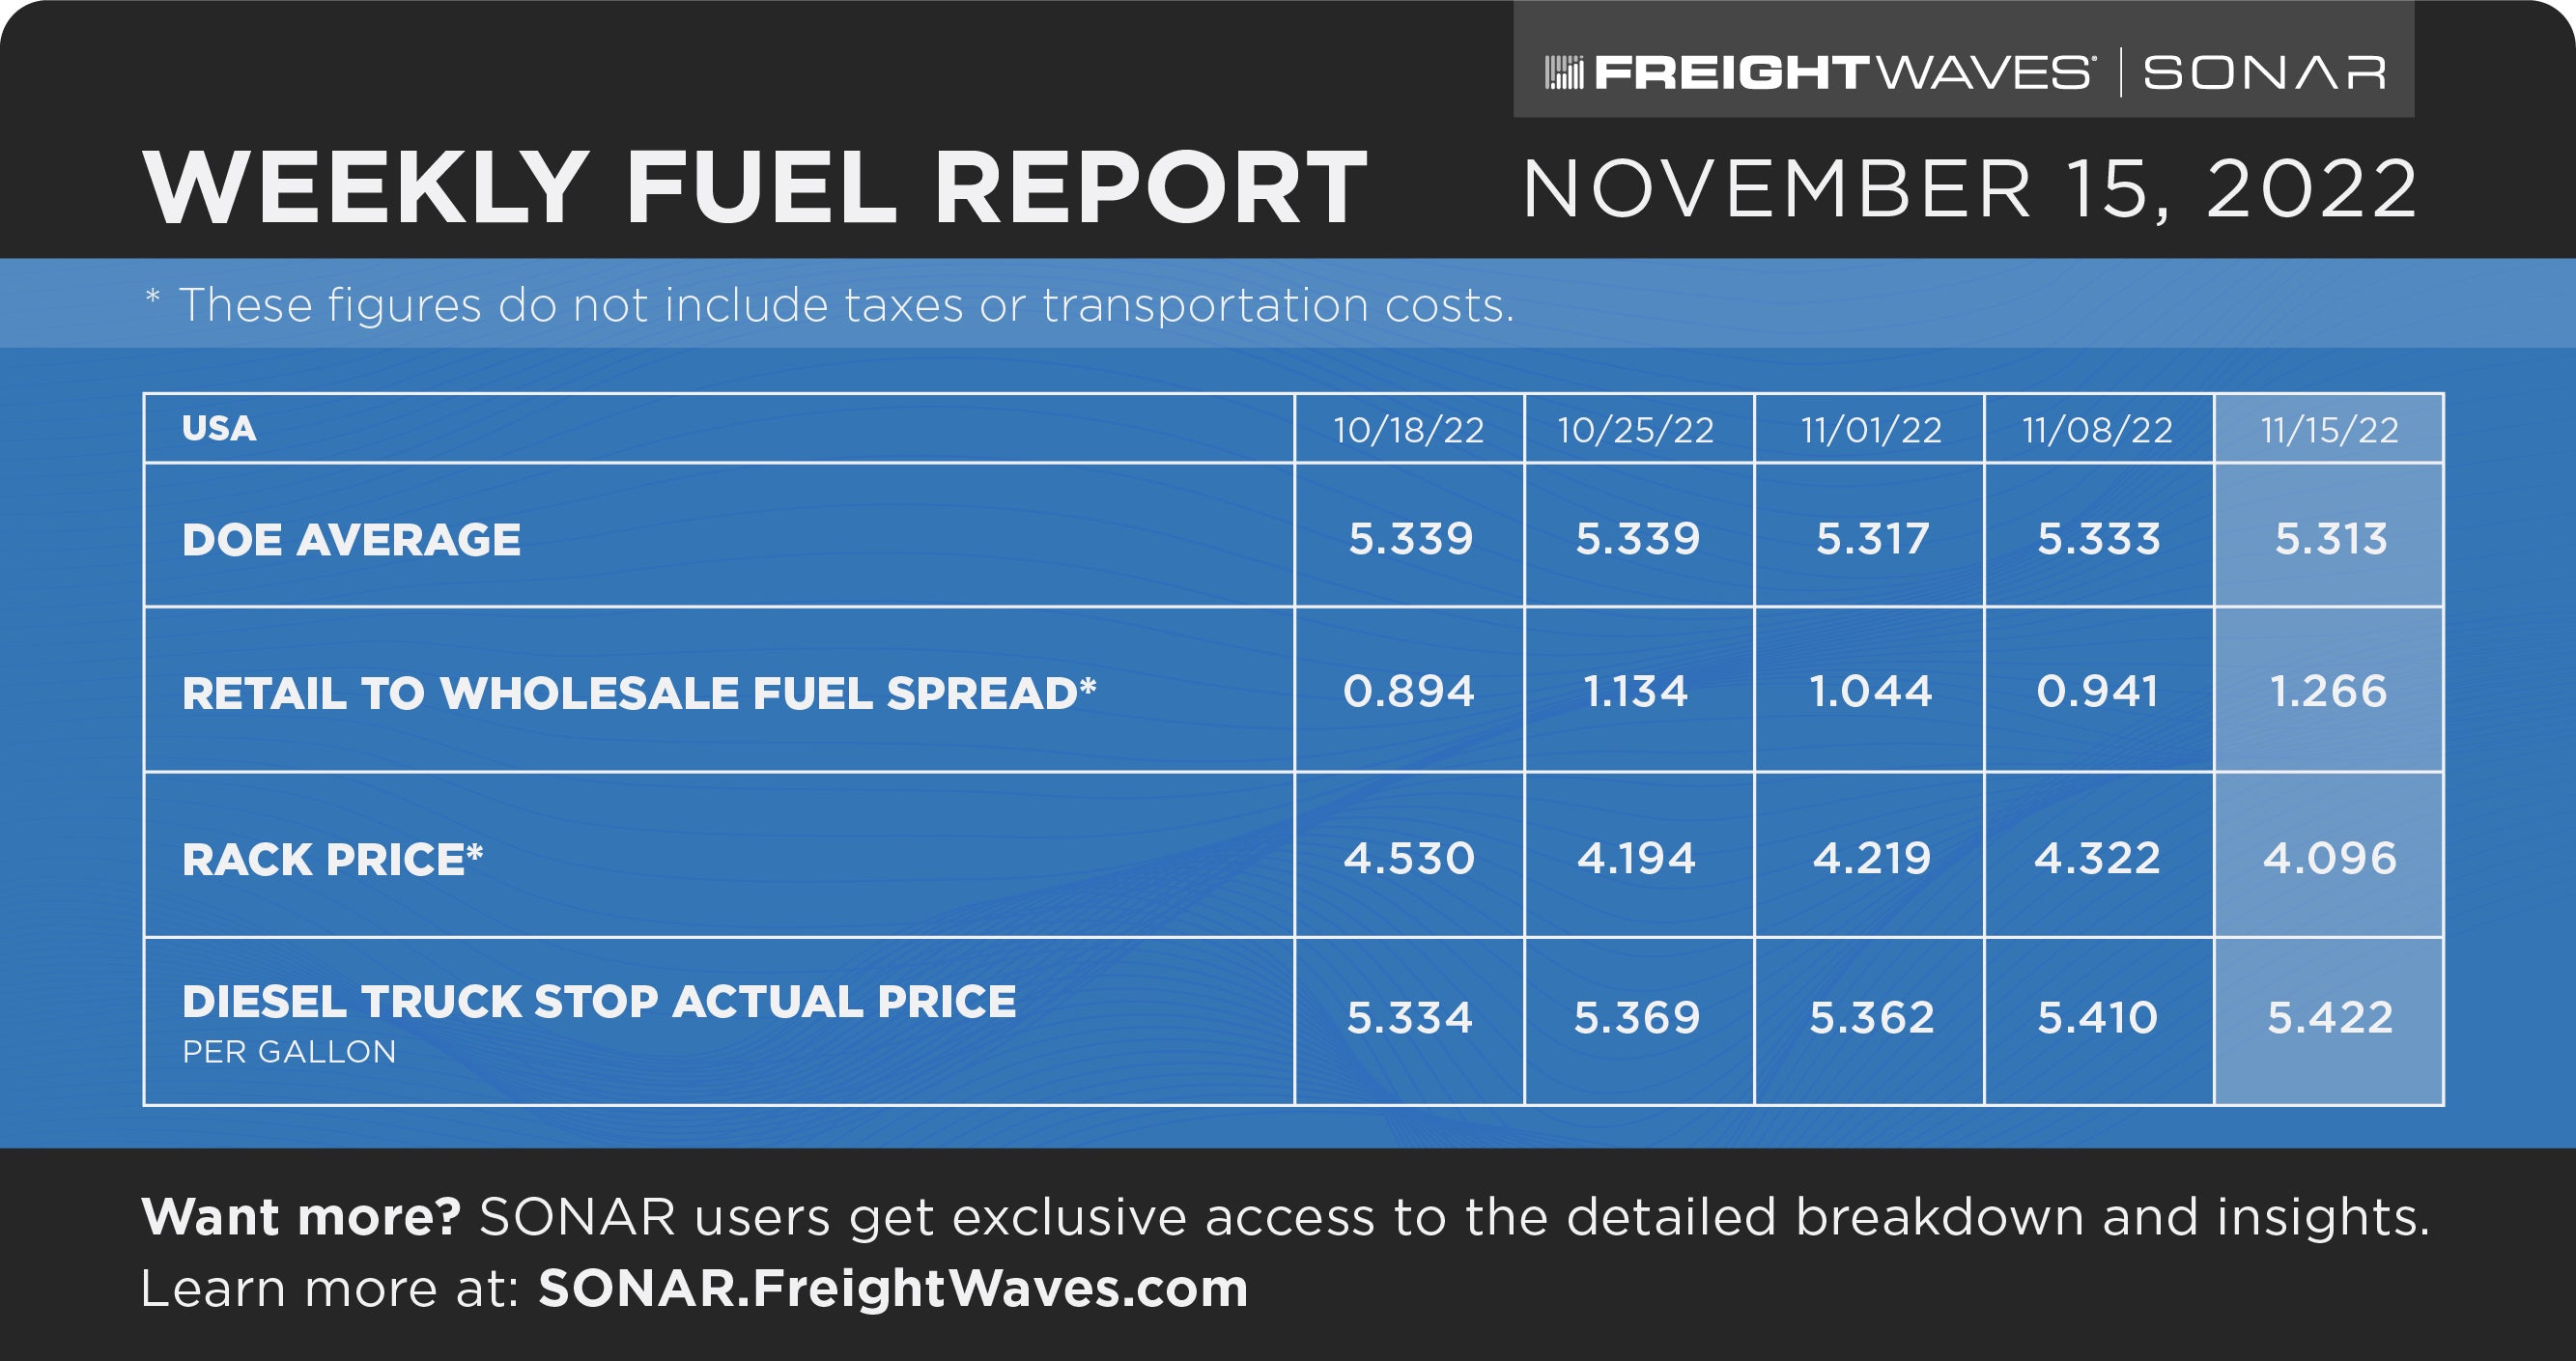This screenshot has height=1361, width=2576.
Task: Click the 5.313 DOE average value
Action: coord(2330,539)
